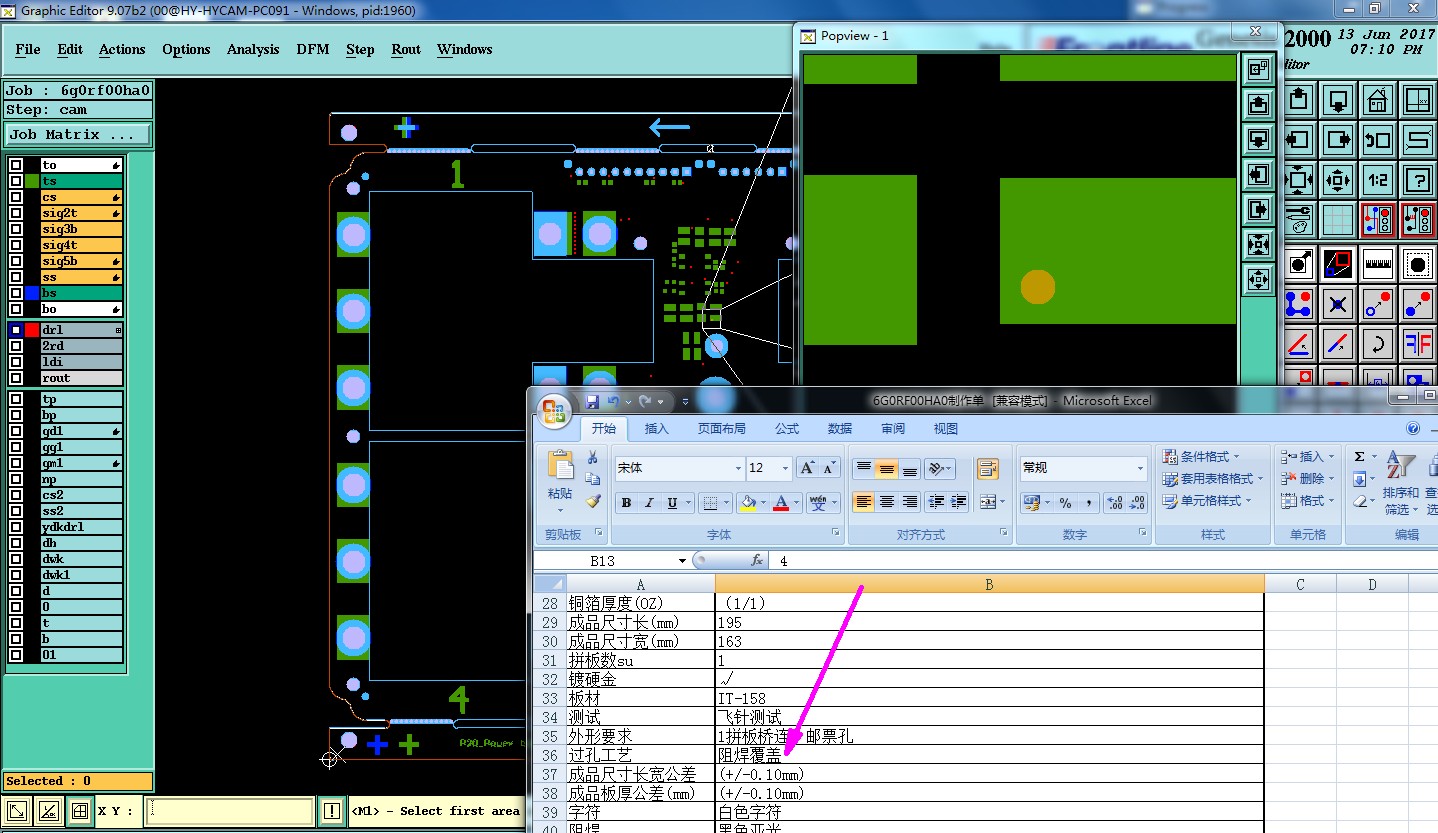Open the Analysis menu
Image resolution: width=1438 pixels, height=833 pixels.
click(253, 49)
